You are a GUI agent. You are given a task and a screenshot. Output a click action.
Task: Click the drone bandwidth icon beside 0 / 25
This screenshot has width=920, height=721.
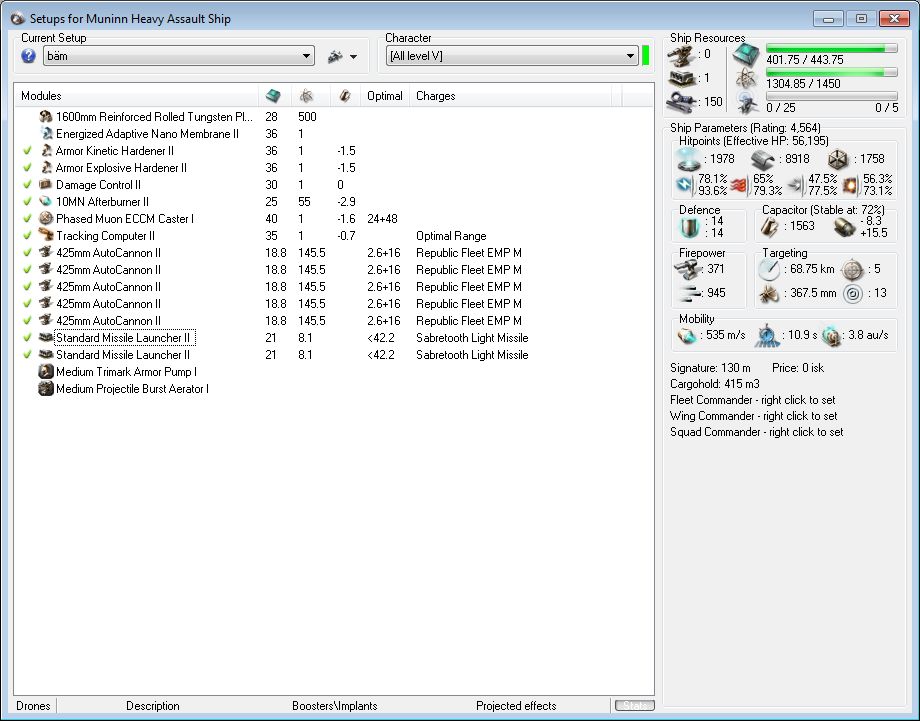pyautogui.click(x=747, y=103)
